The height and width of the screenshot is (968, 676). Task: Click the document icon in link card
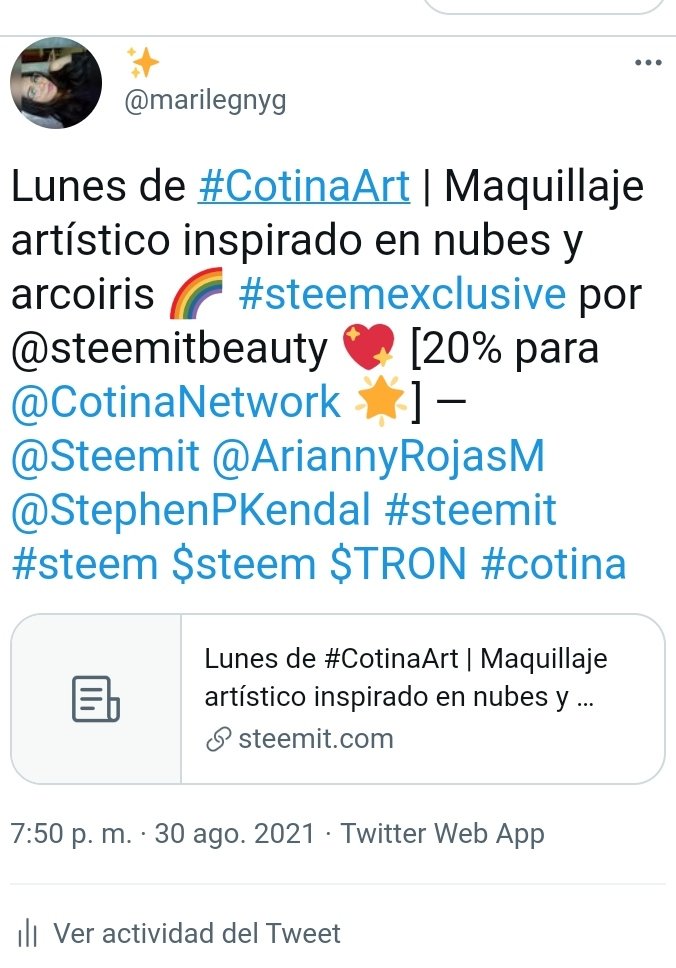(96, 699)
